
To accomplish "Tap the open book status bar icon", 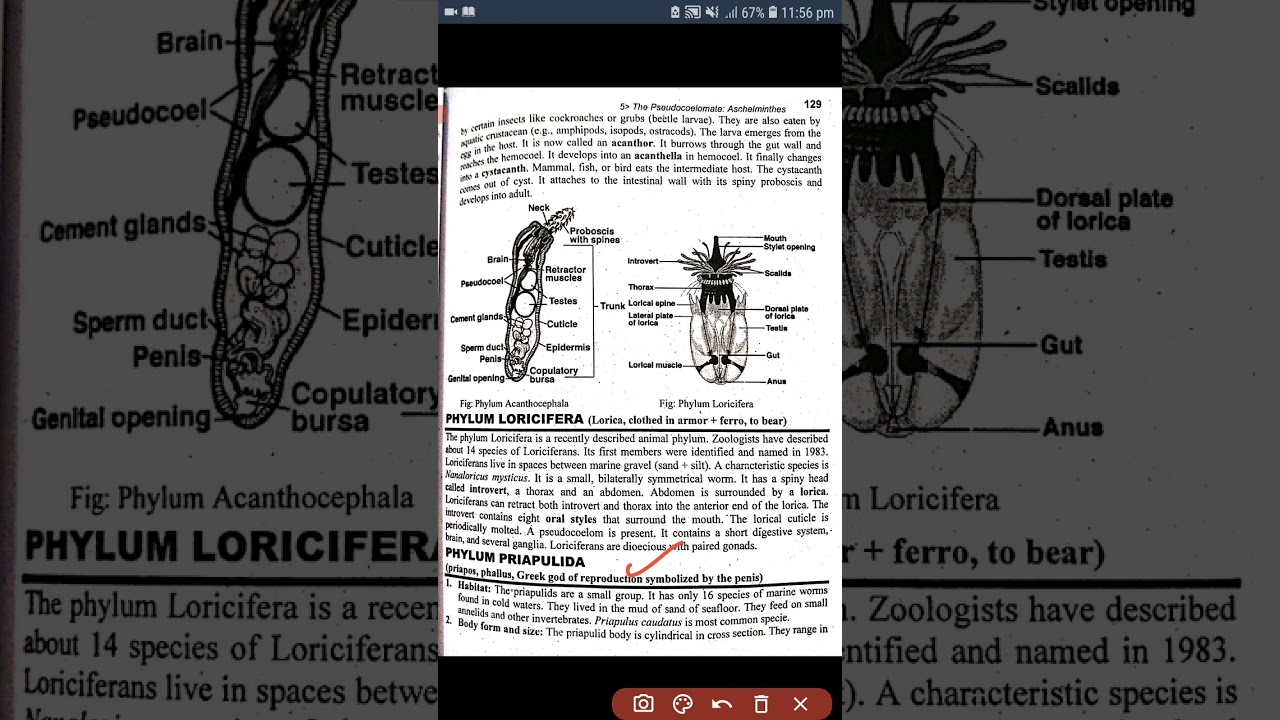I will [x=468, y=12].
